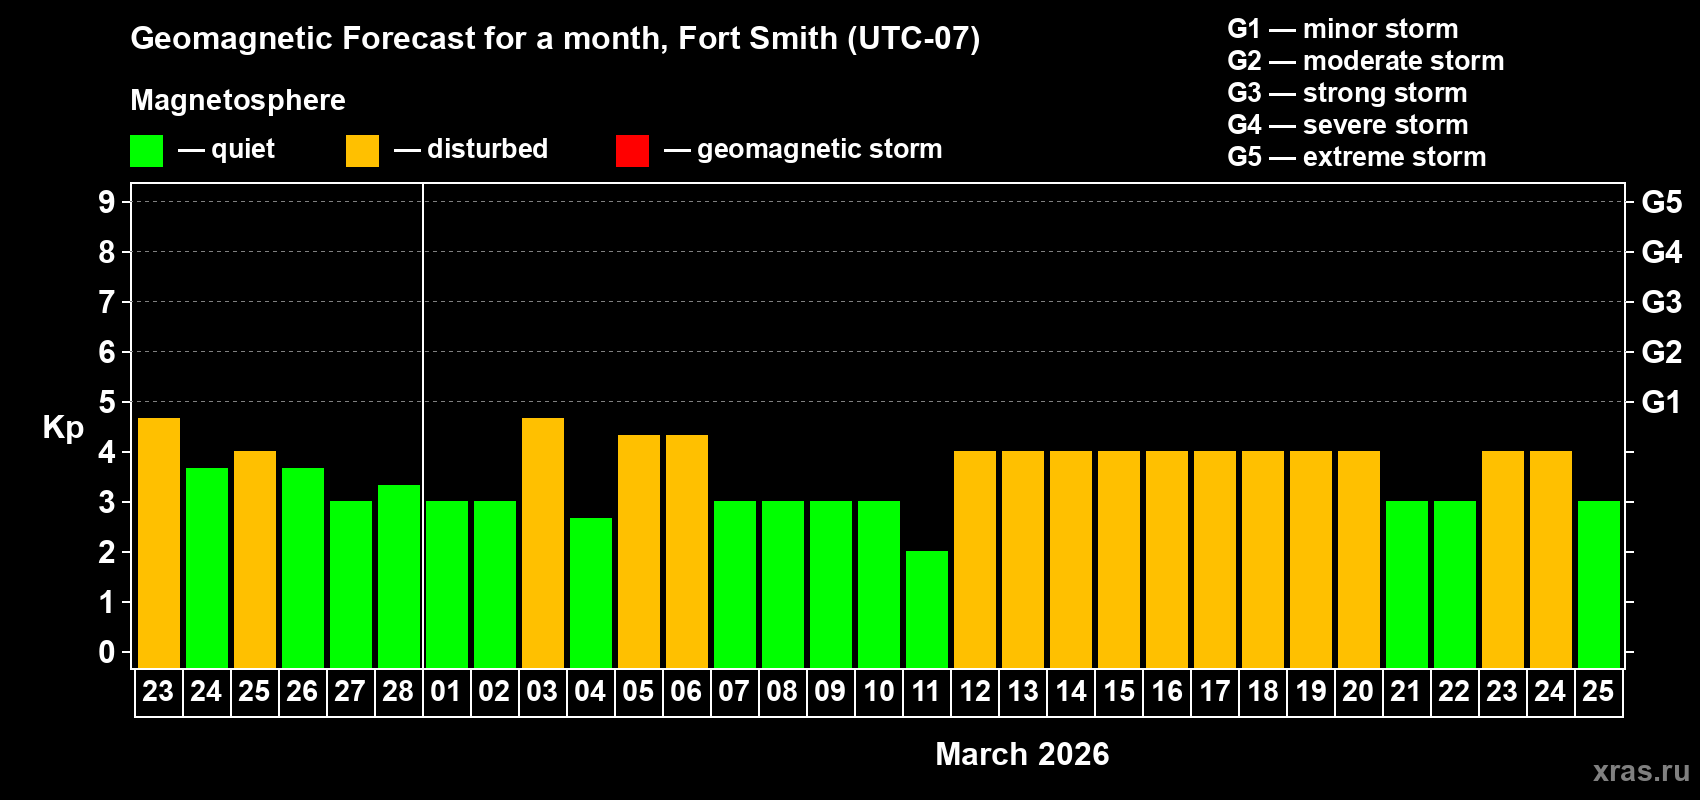Click the red geomagnetic storm legend swatch

coord(632,151)
